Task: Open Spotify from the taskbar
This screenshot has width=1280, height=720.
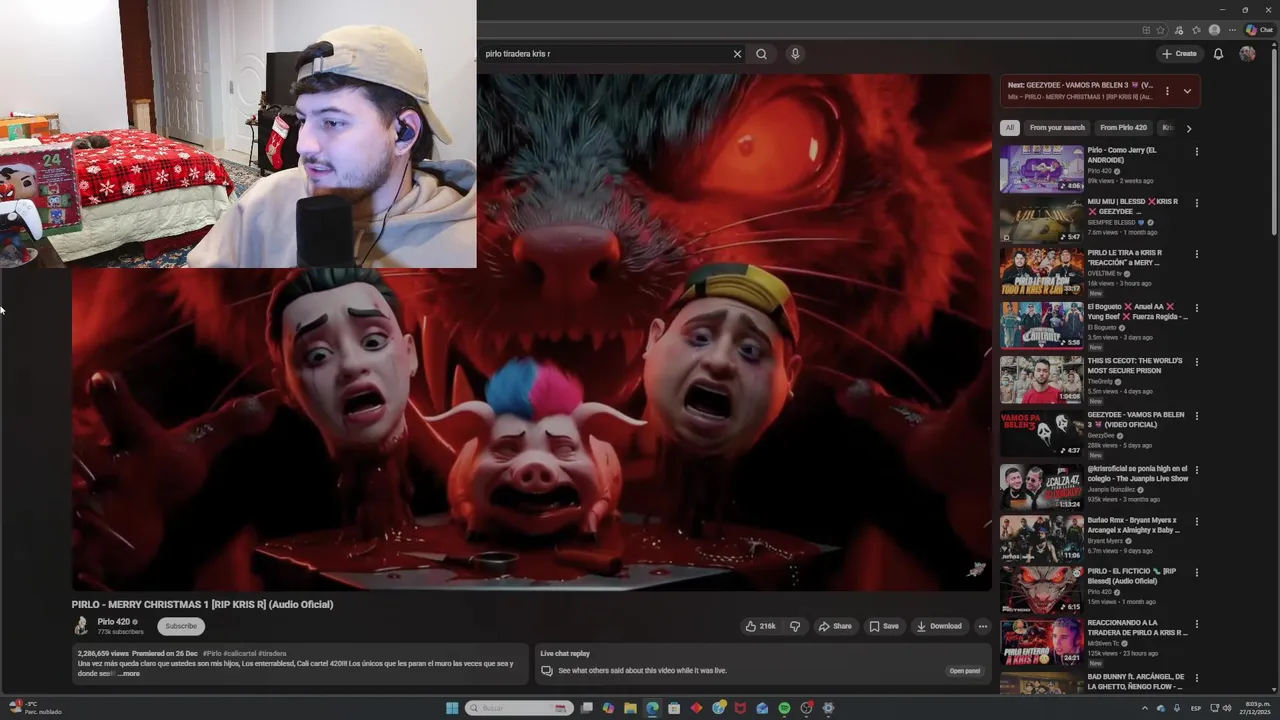Action: pos(784,708)
